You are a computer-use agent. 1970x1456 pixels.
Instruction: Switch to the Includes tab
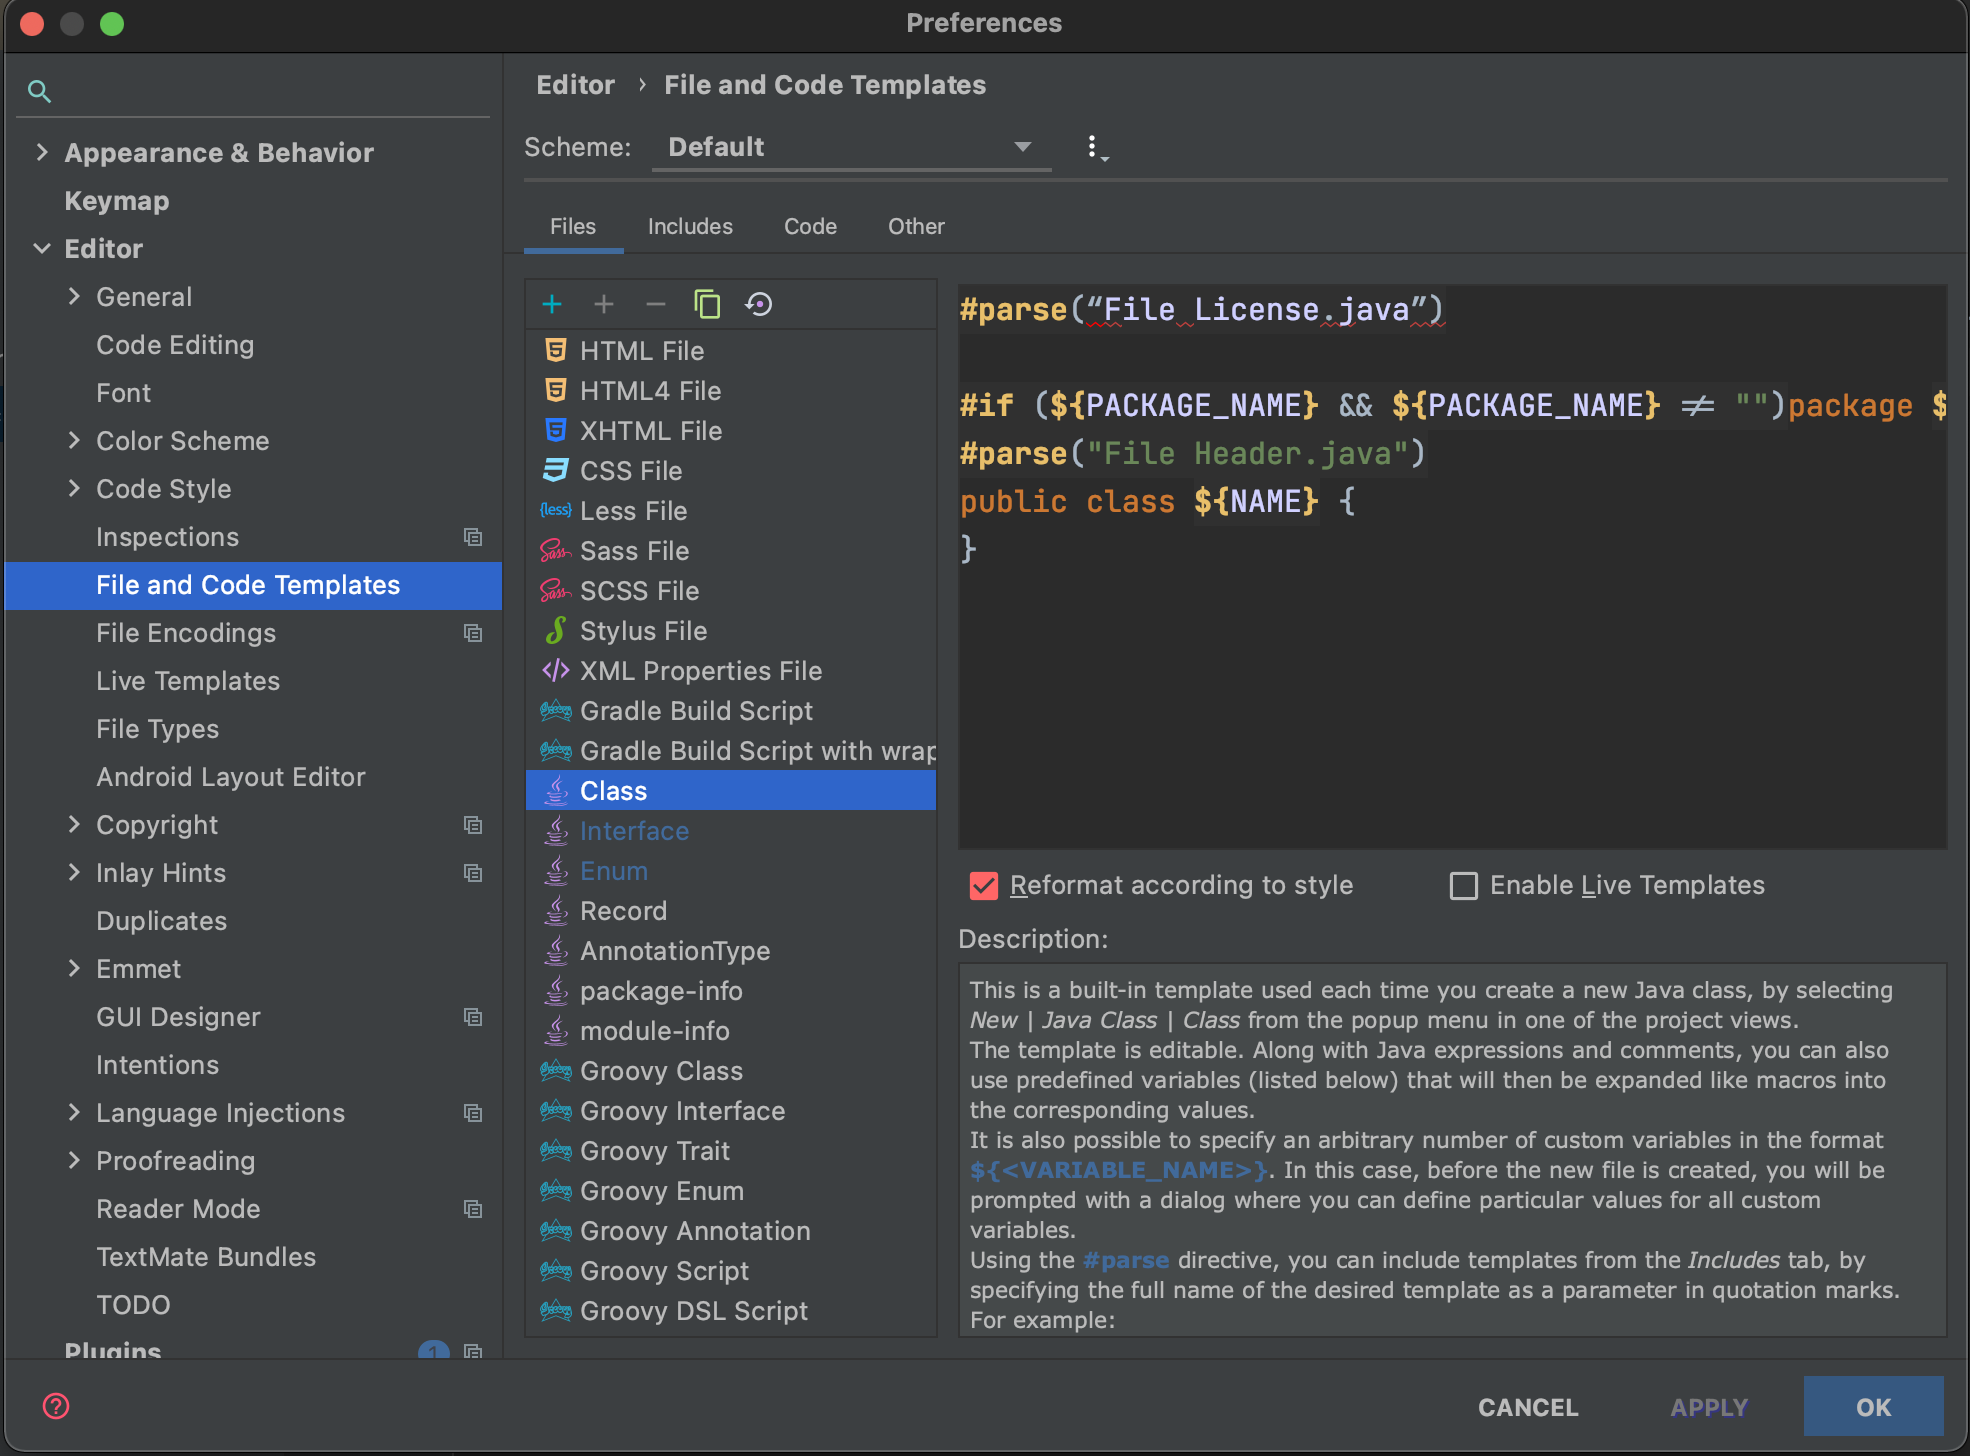(x=690, y=226)
